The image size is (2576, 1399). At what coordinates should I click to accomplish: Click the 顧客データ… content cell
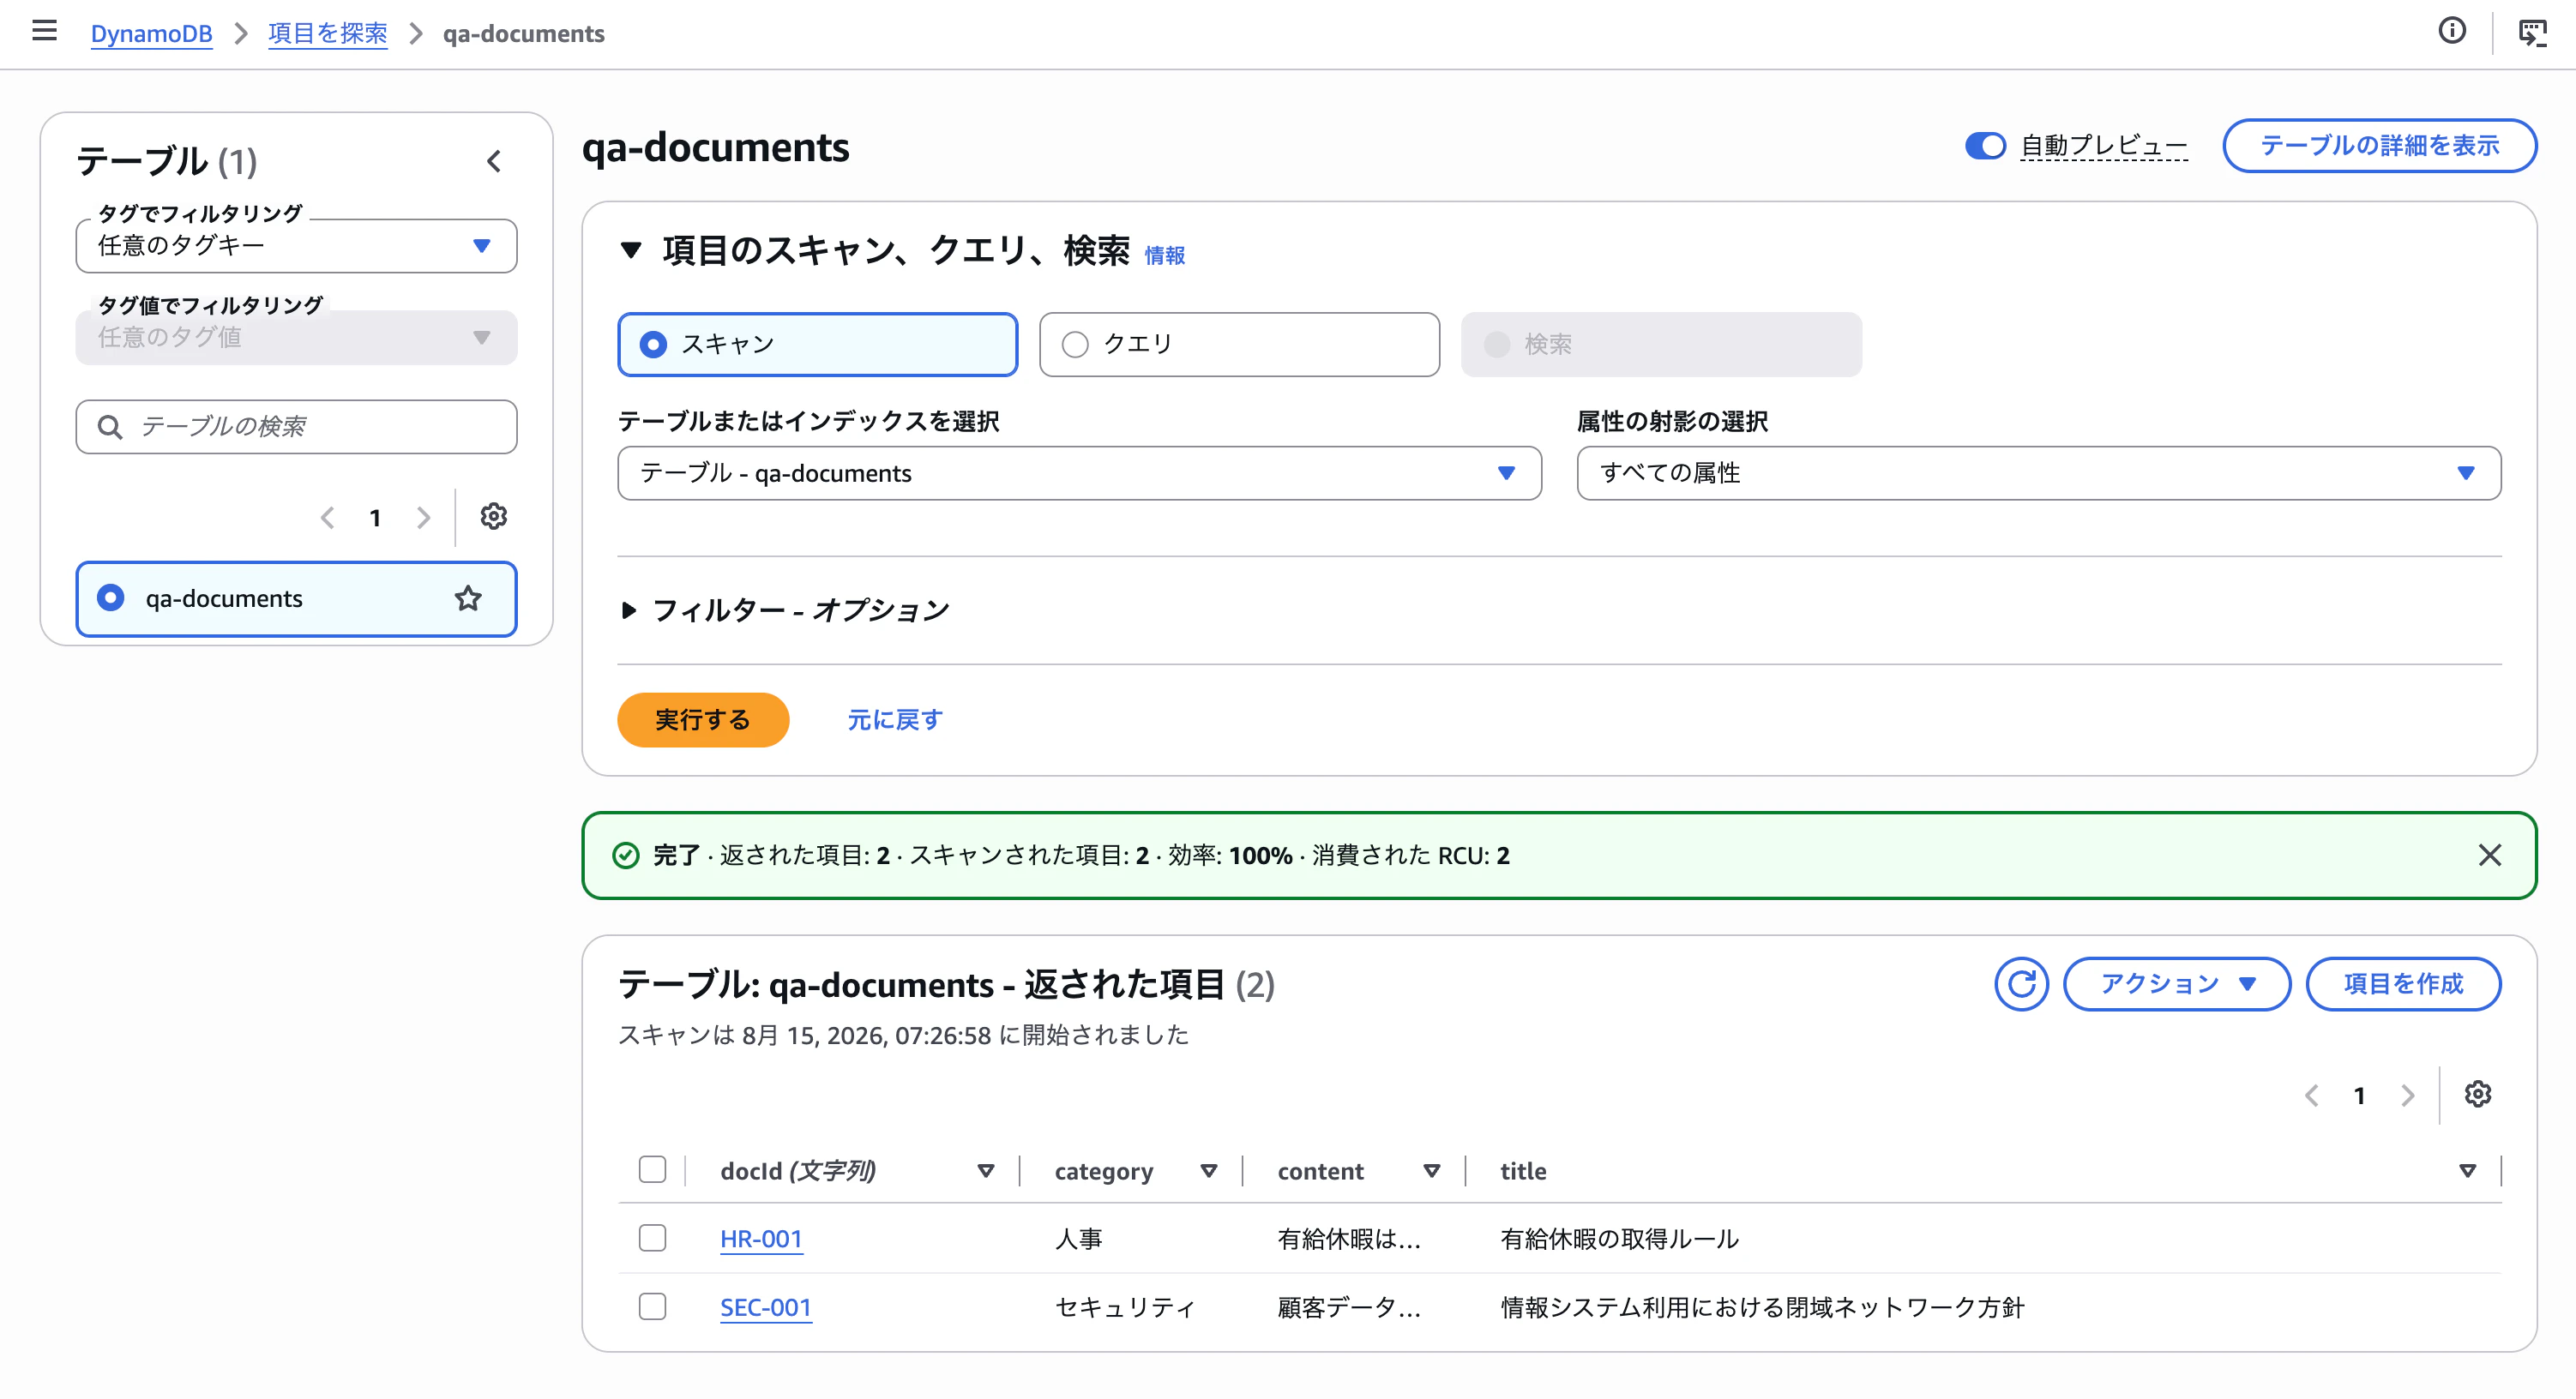coord(1349,1307)
